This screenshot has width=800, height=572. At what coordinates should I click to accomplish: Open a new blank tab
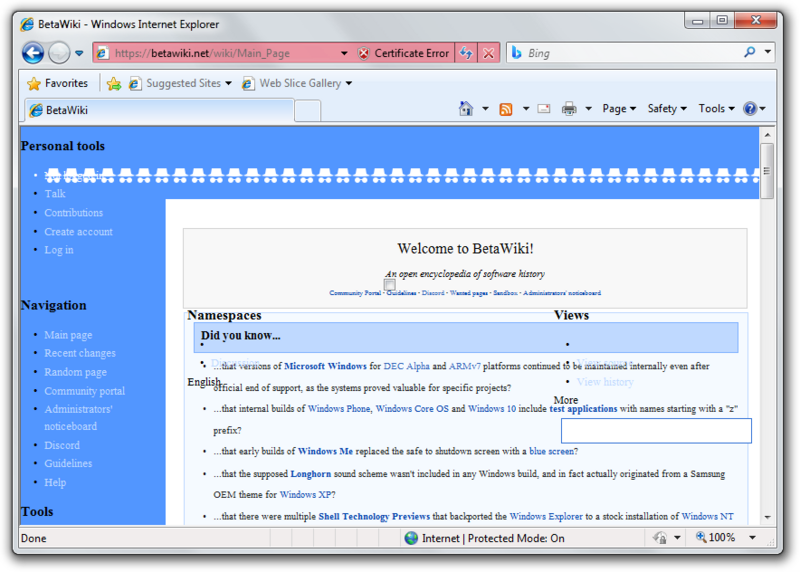(x=307, y=111)
